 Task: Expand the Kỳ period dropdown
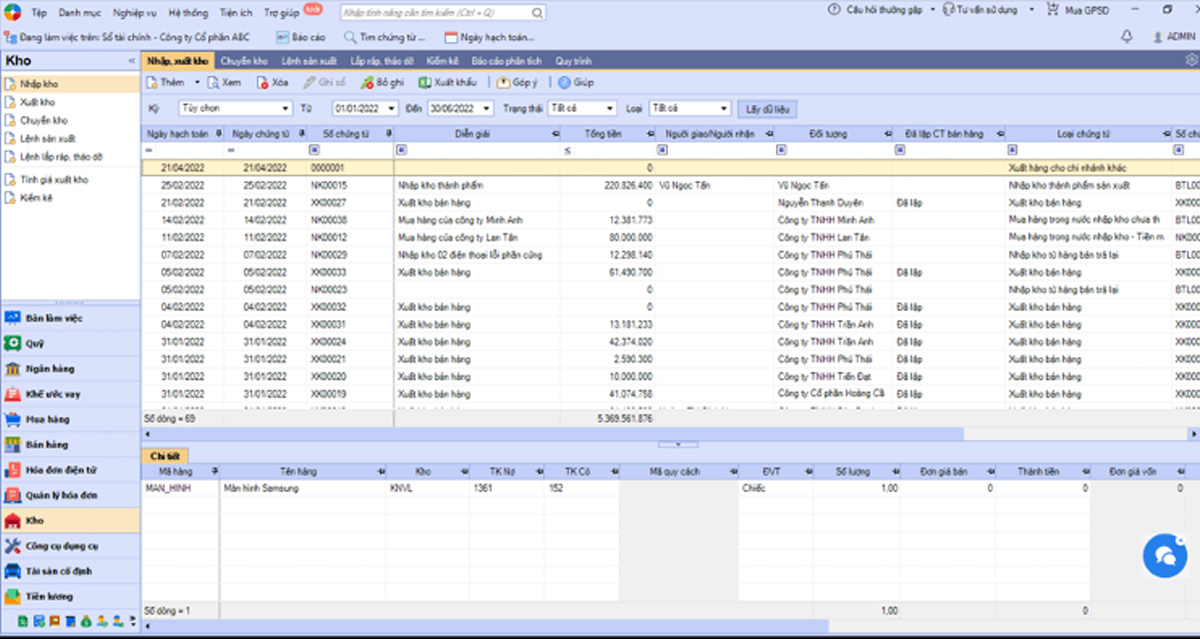286,108
